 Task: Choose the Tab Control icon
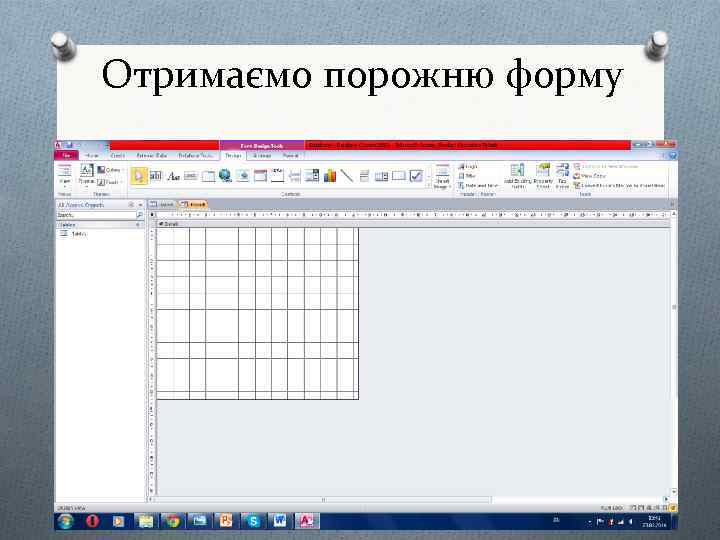pyautogui.click(x=208, y=176)
